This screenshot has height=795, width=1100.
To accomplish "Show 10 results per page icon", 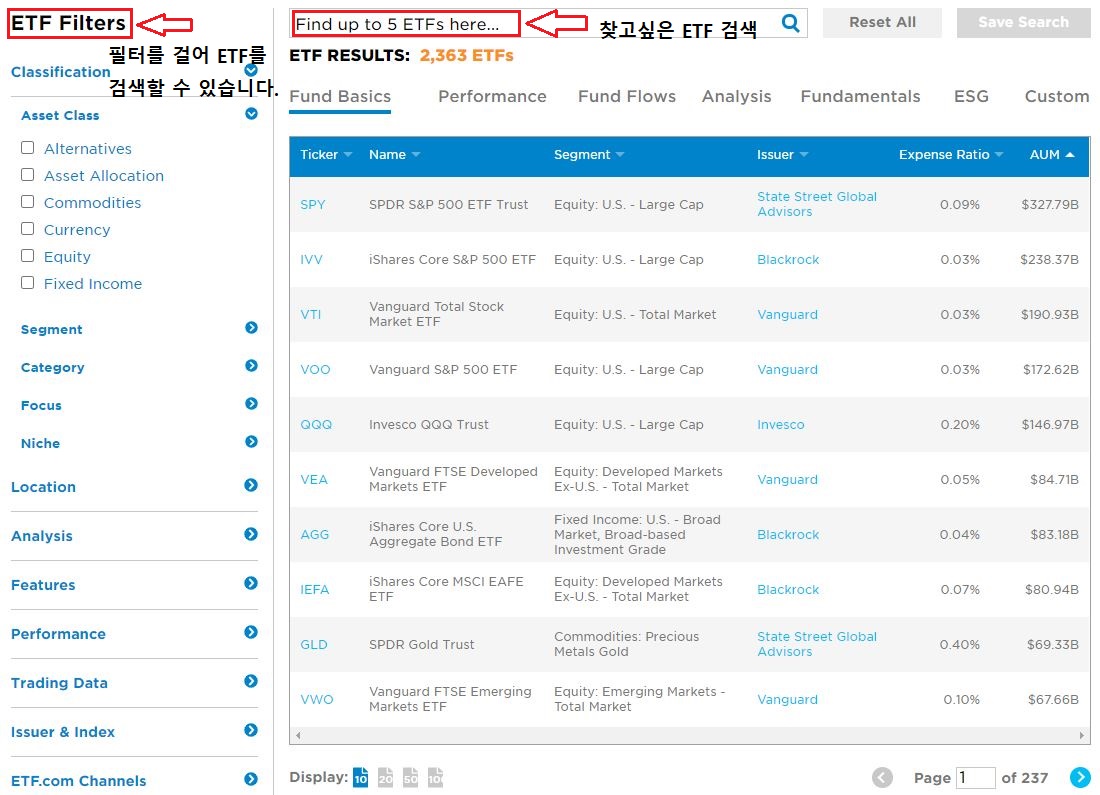I will click(x=360, y=777).
